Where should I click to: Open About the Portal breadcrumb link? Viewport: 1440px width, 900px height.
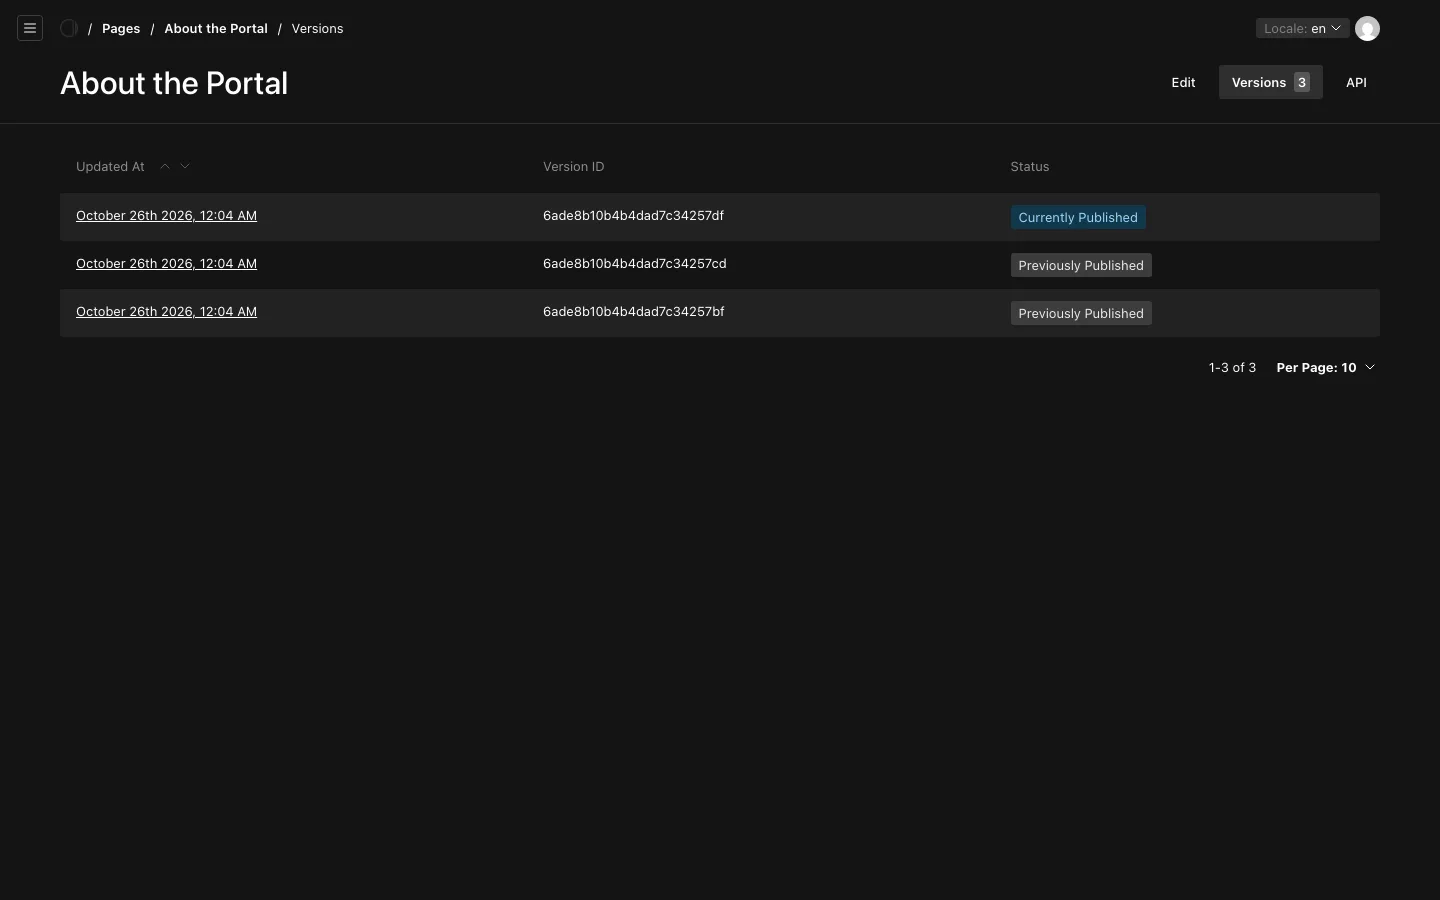(x=216, y=28)
